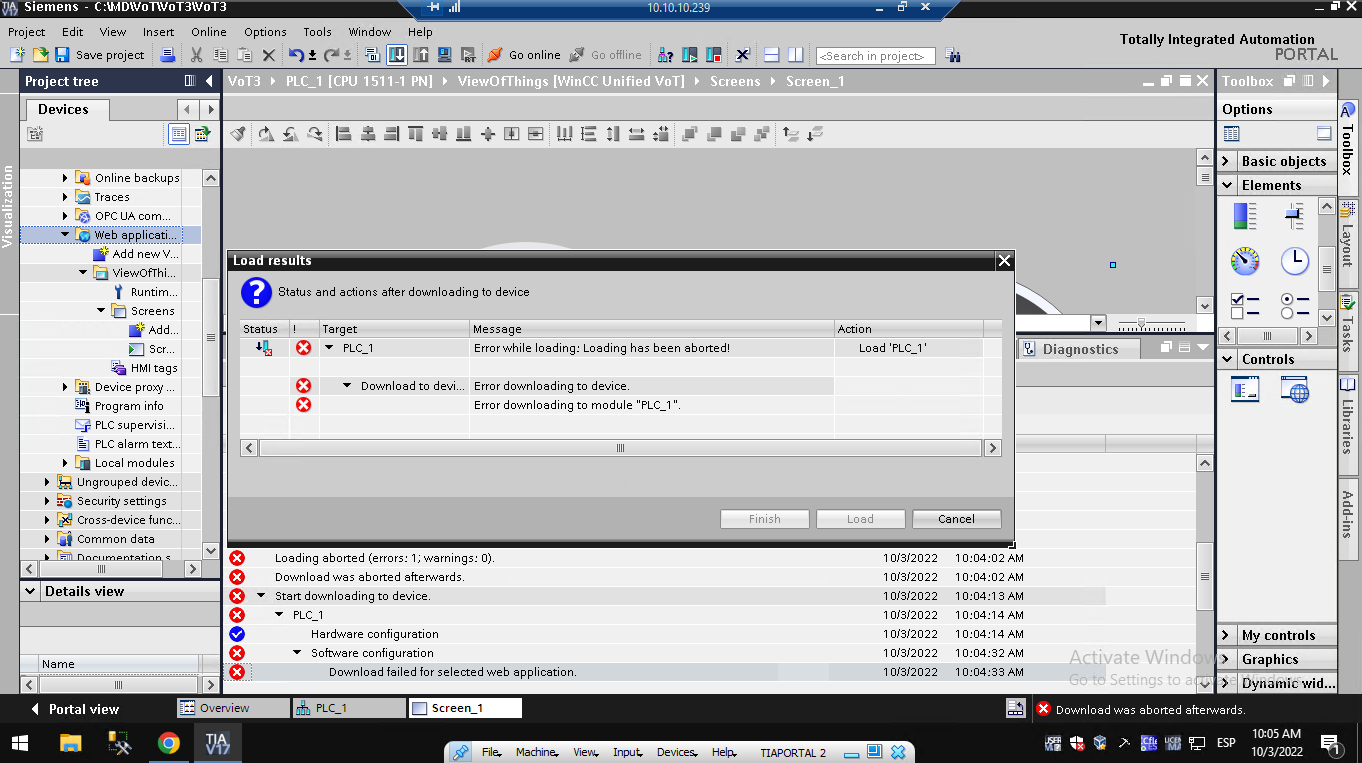Split editor space horizontally
This screenshot has height=763, width=1362.
tap(772, 55)
